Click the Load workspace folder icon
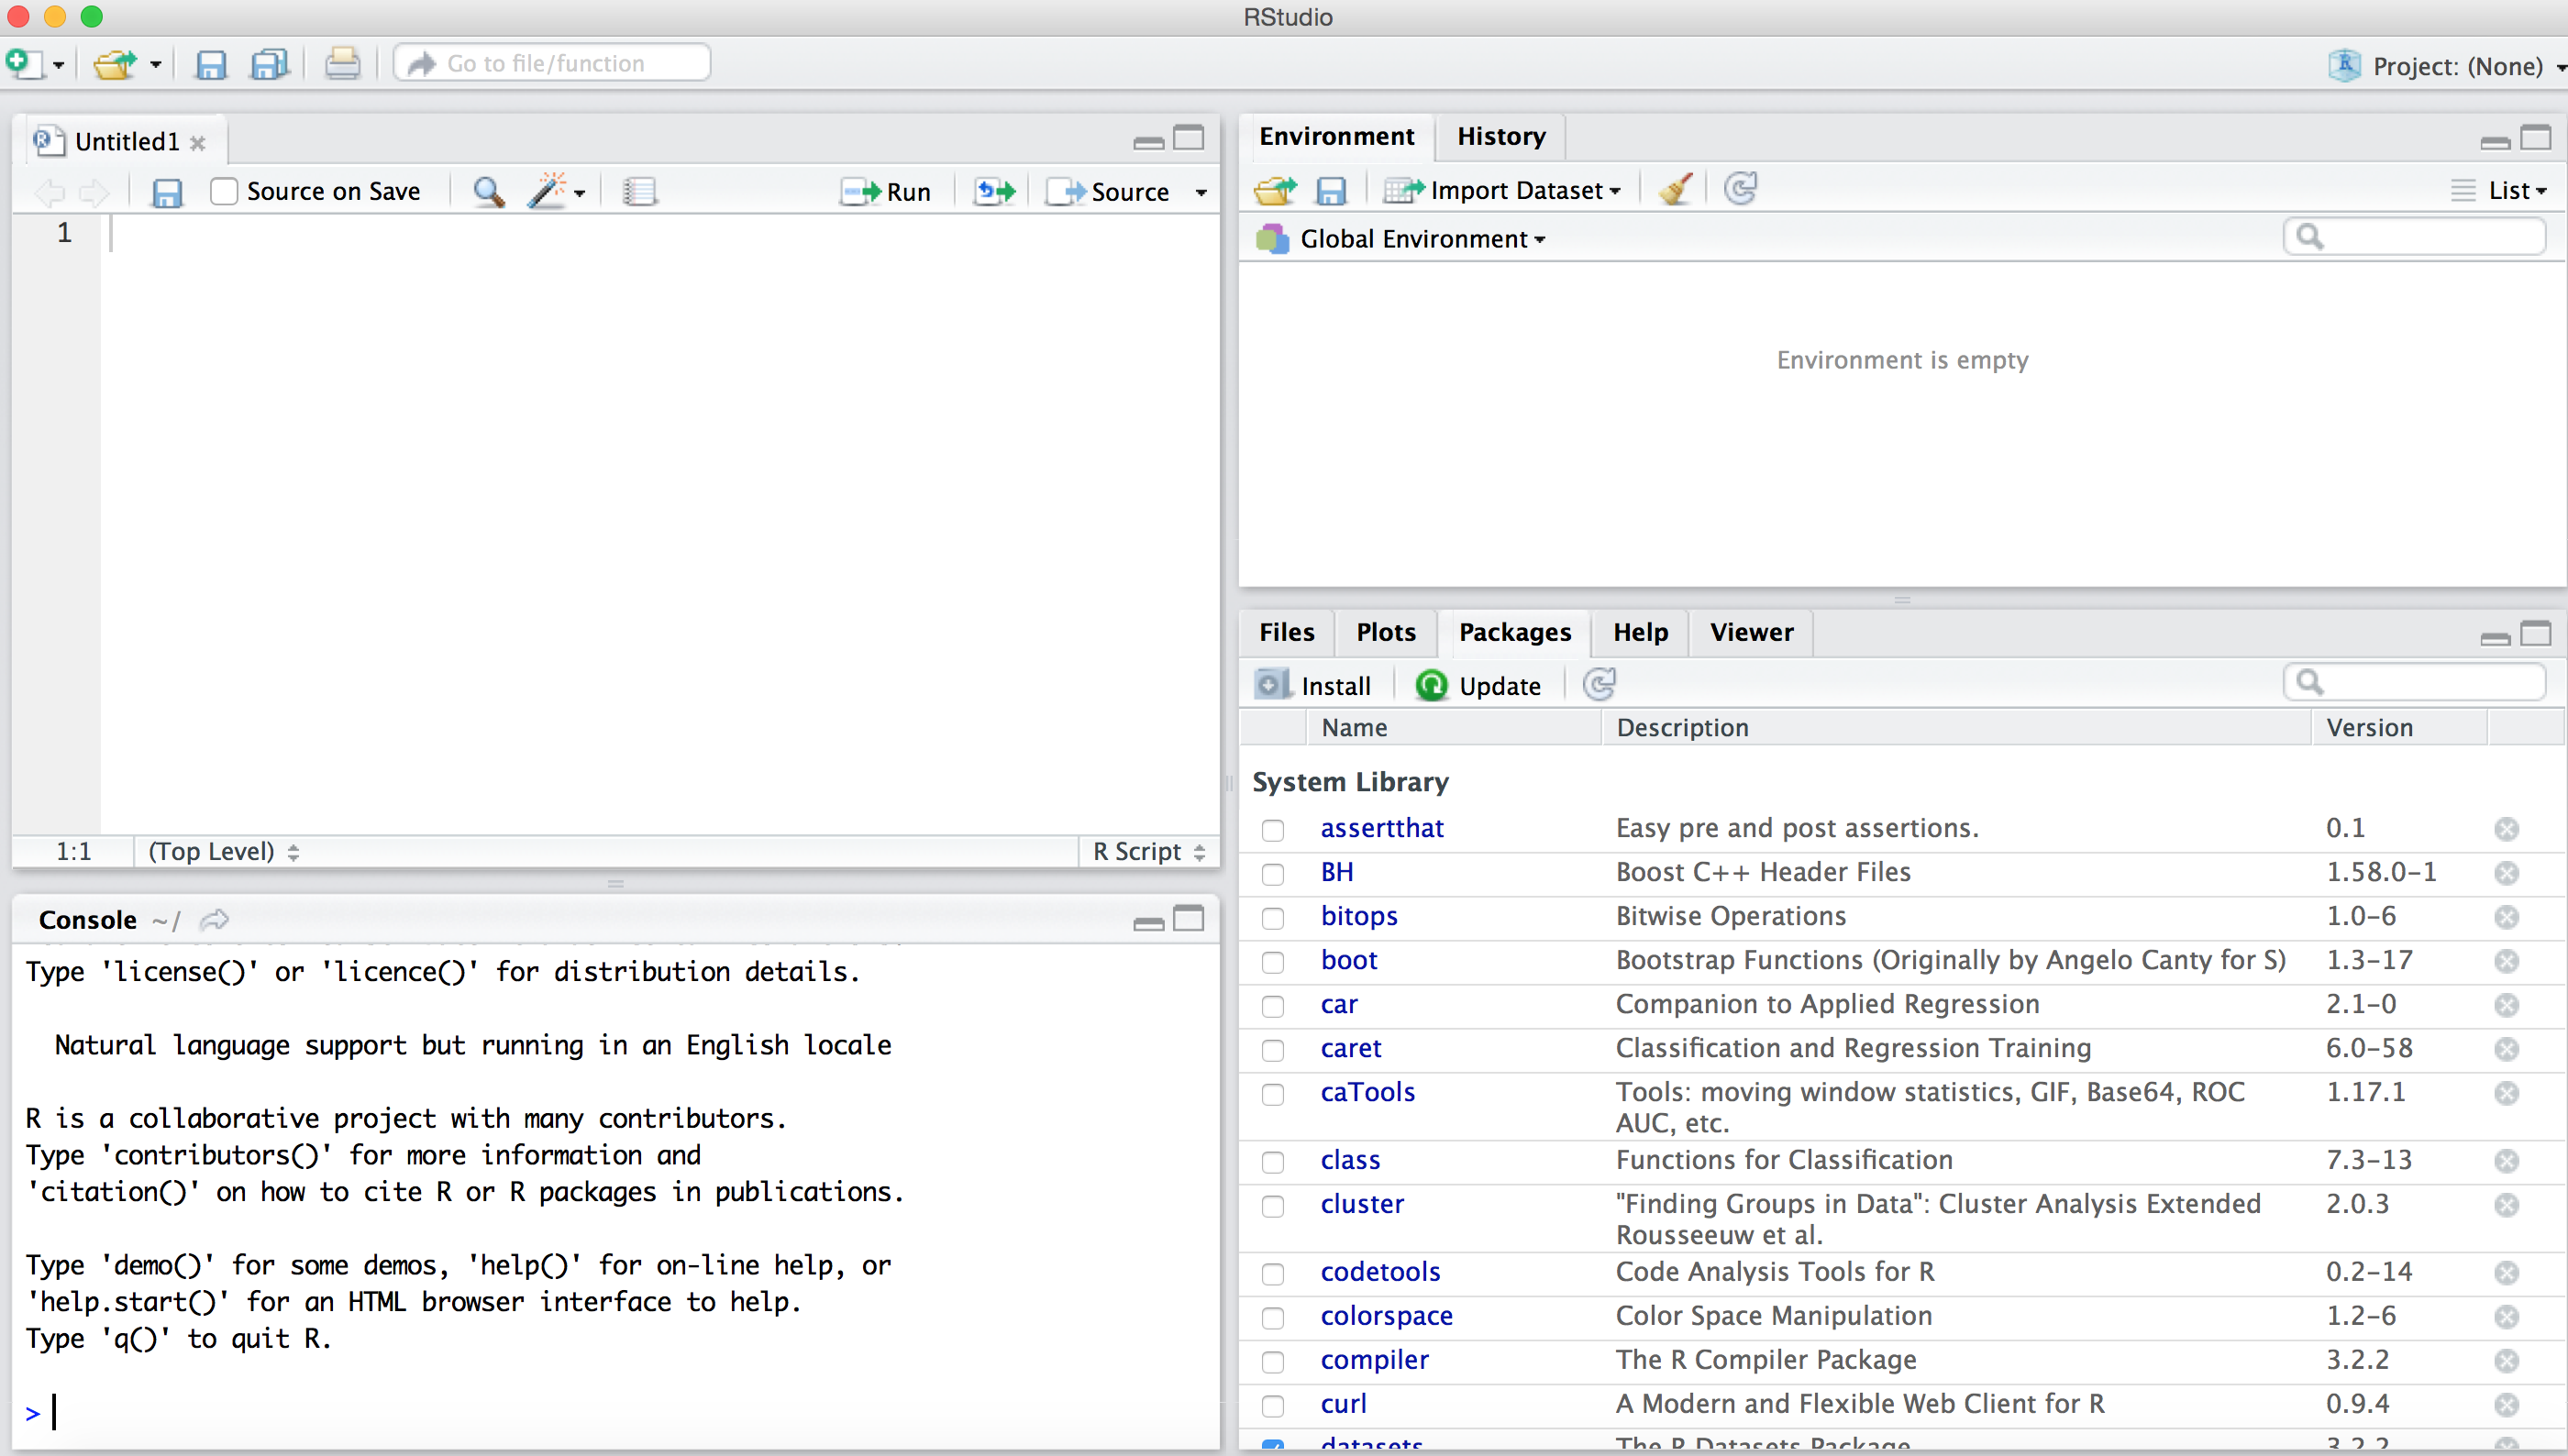The height and width of the screenshot is (1456, 2568). [1275, 190]
